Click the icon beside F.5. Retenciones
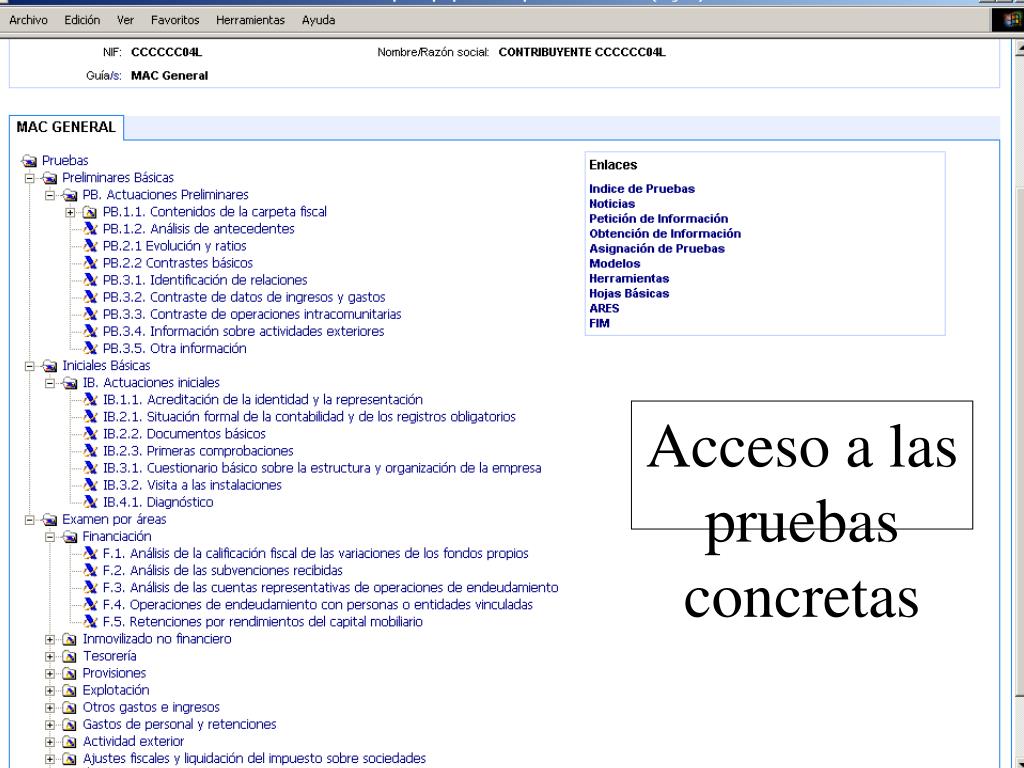The width and height of the screenshot is (1024, 768). (91, 622)
